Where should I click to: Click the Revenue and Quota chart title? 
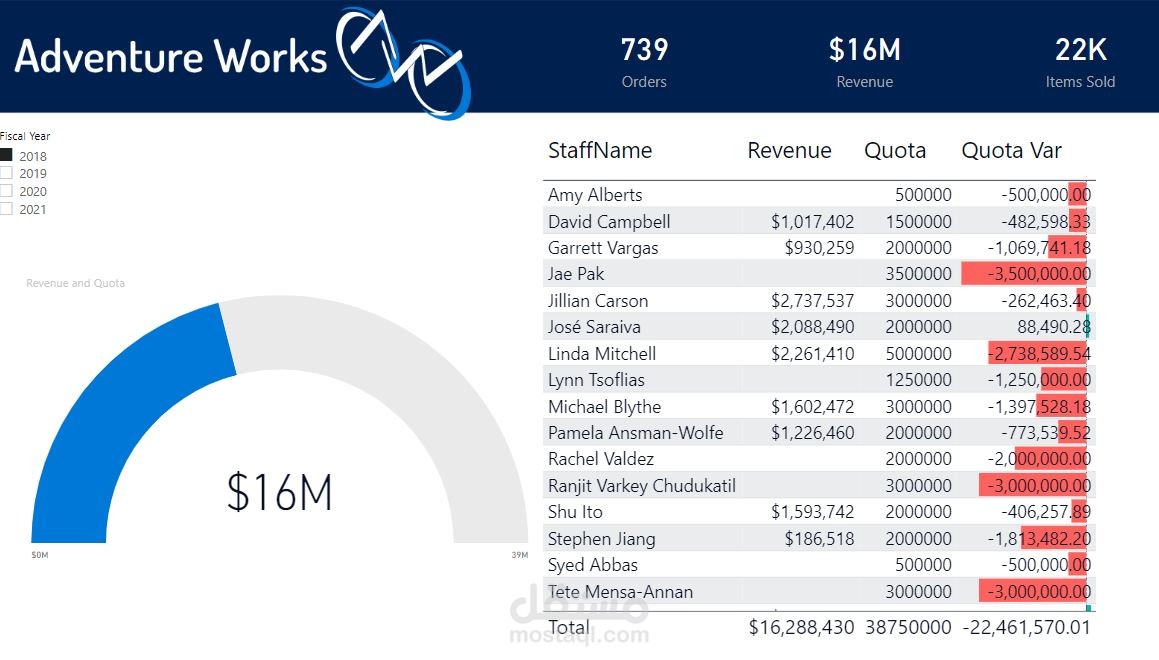(x=75, y=283)
